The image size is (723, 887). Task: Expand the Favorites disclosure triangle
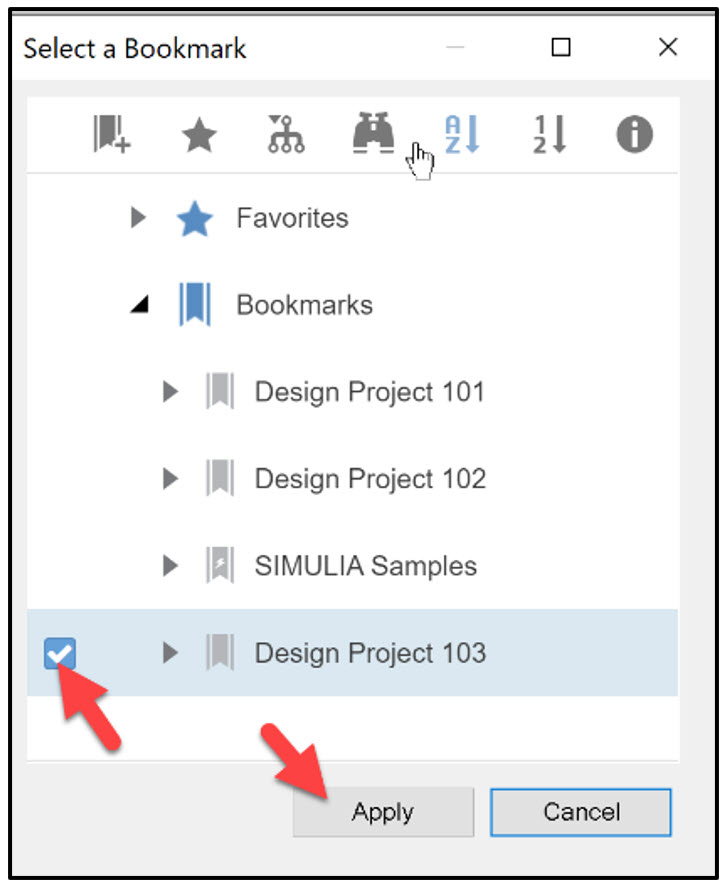[x=137, y=218]
